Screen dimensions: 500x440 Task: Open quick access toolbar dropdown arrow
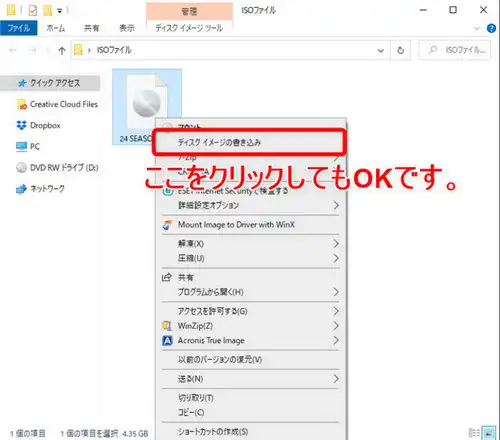60,11
